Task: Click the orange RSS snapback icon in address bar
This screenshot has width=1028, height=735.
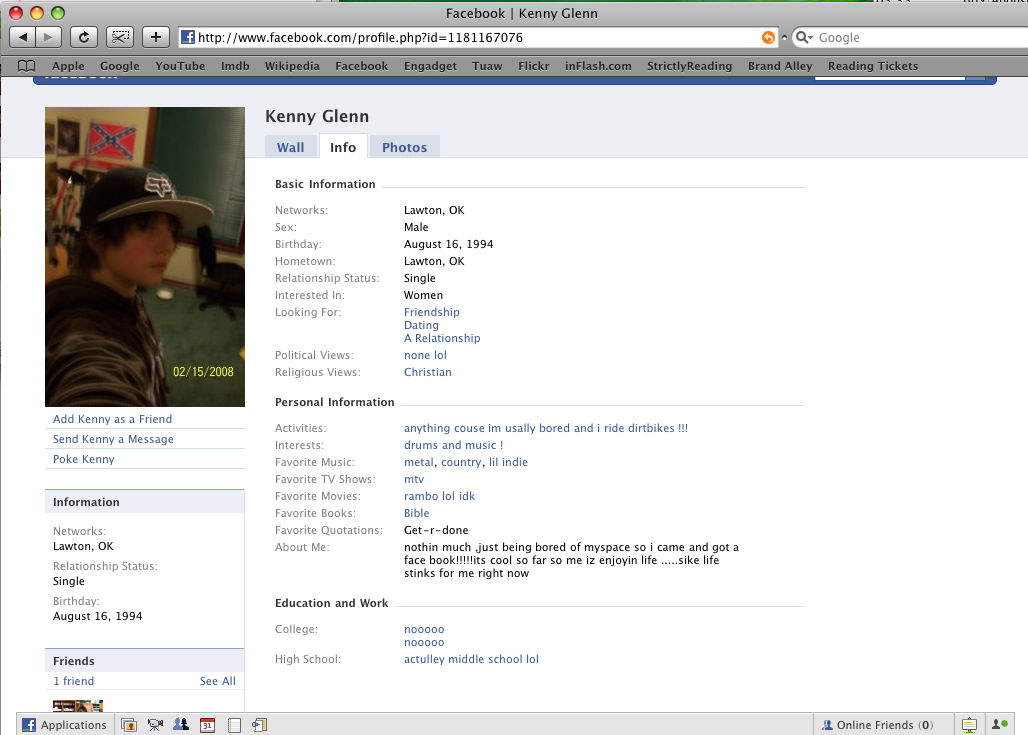Action: tap(768, 37)
